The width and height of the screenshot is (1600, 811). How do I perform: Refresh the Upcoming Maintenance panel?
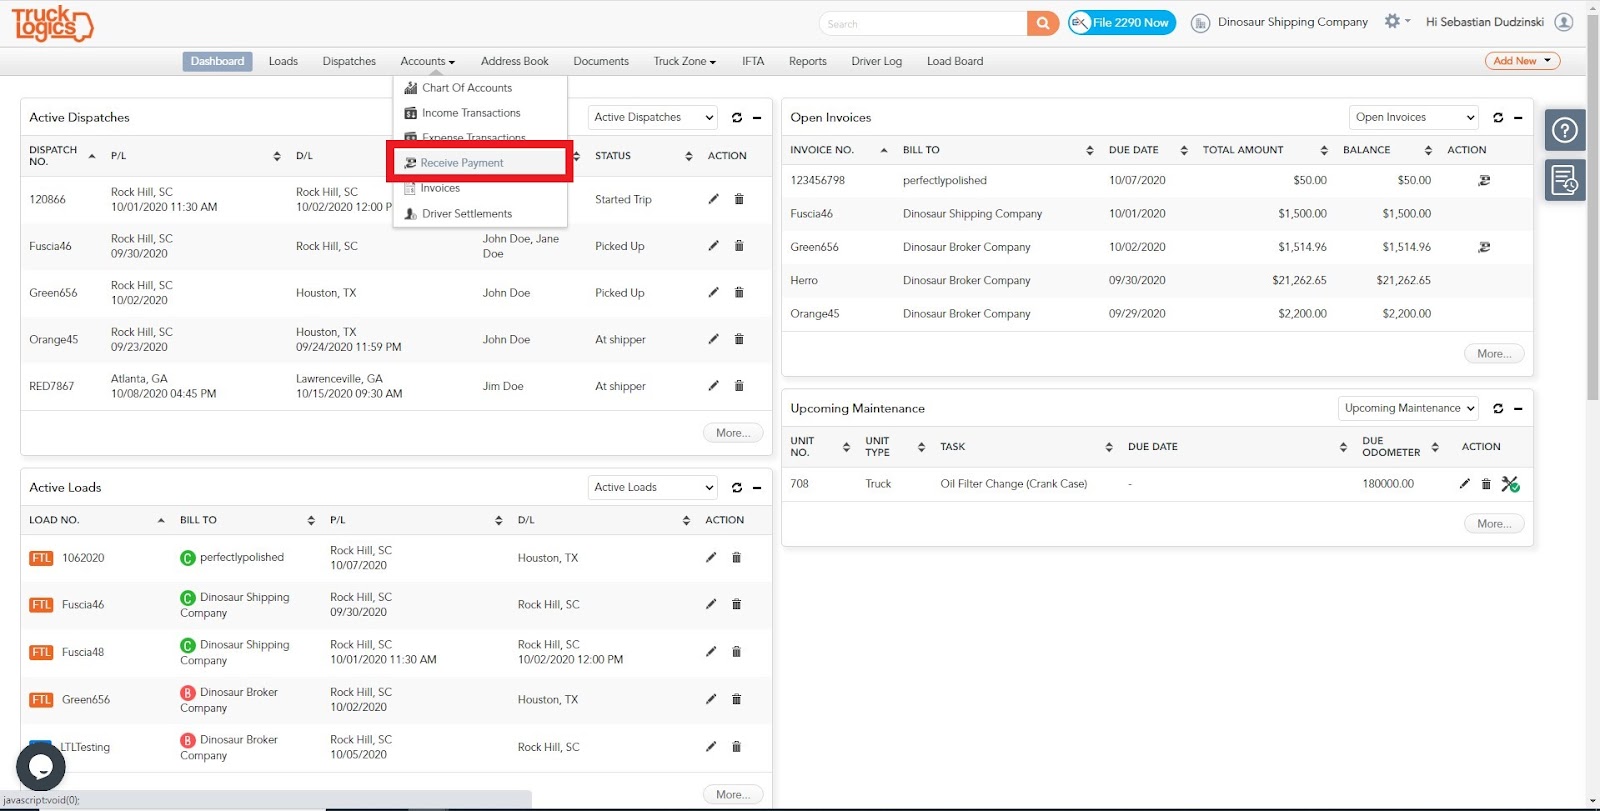[1498, 409]
